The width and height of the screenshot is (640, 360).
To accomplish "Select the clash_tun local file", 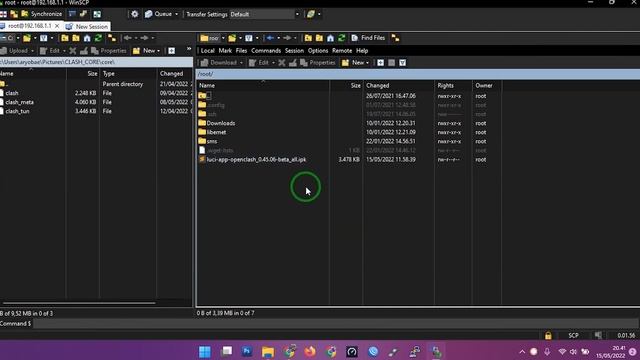I will 17,111.
